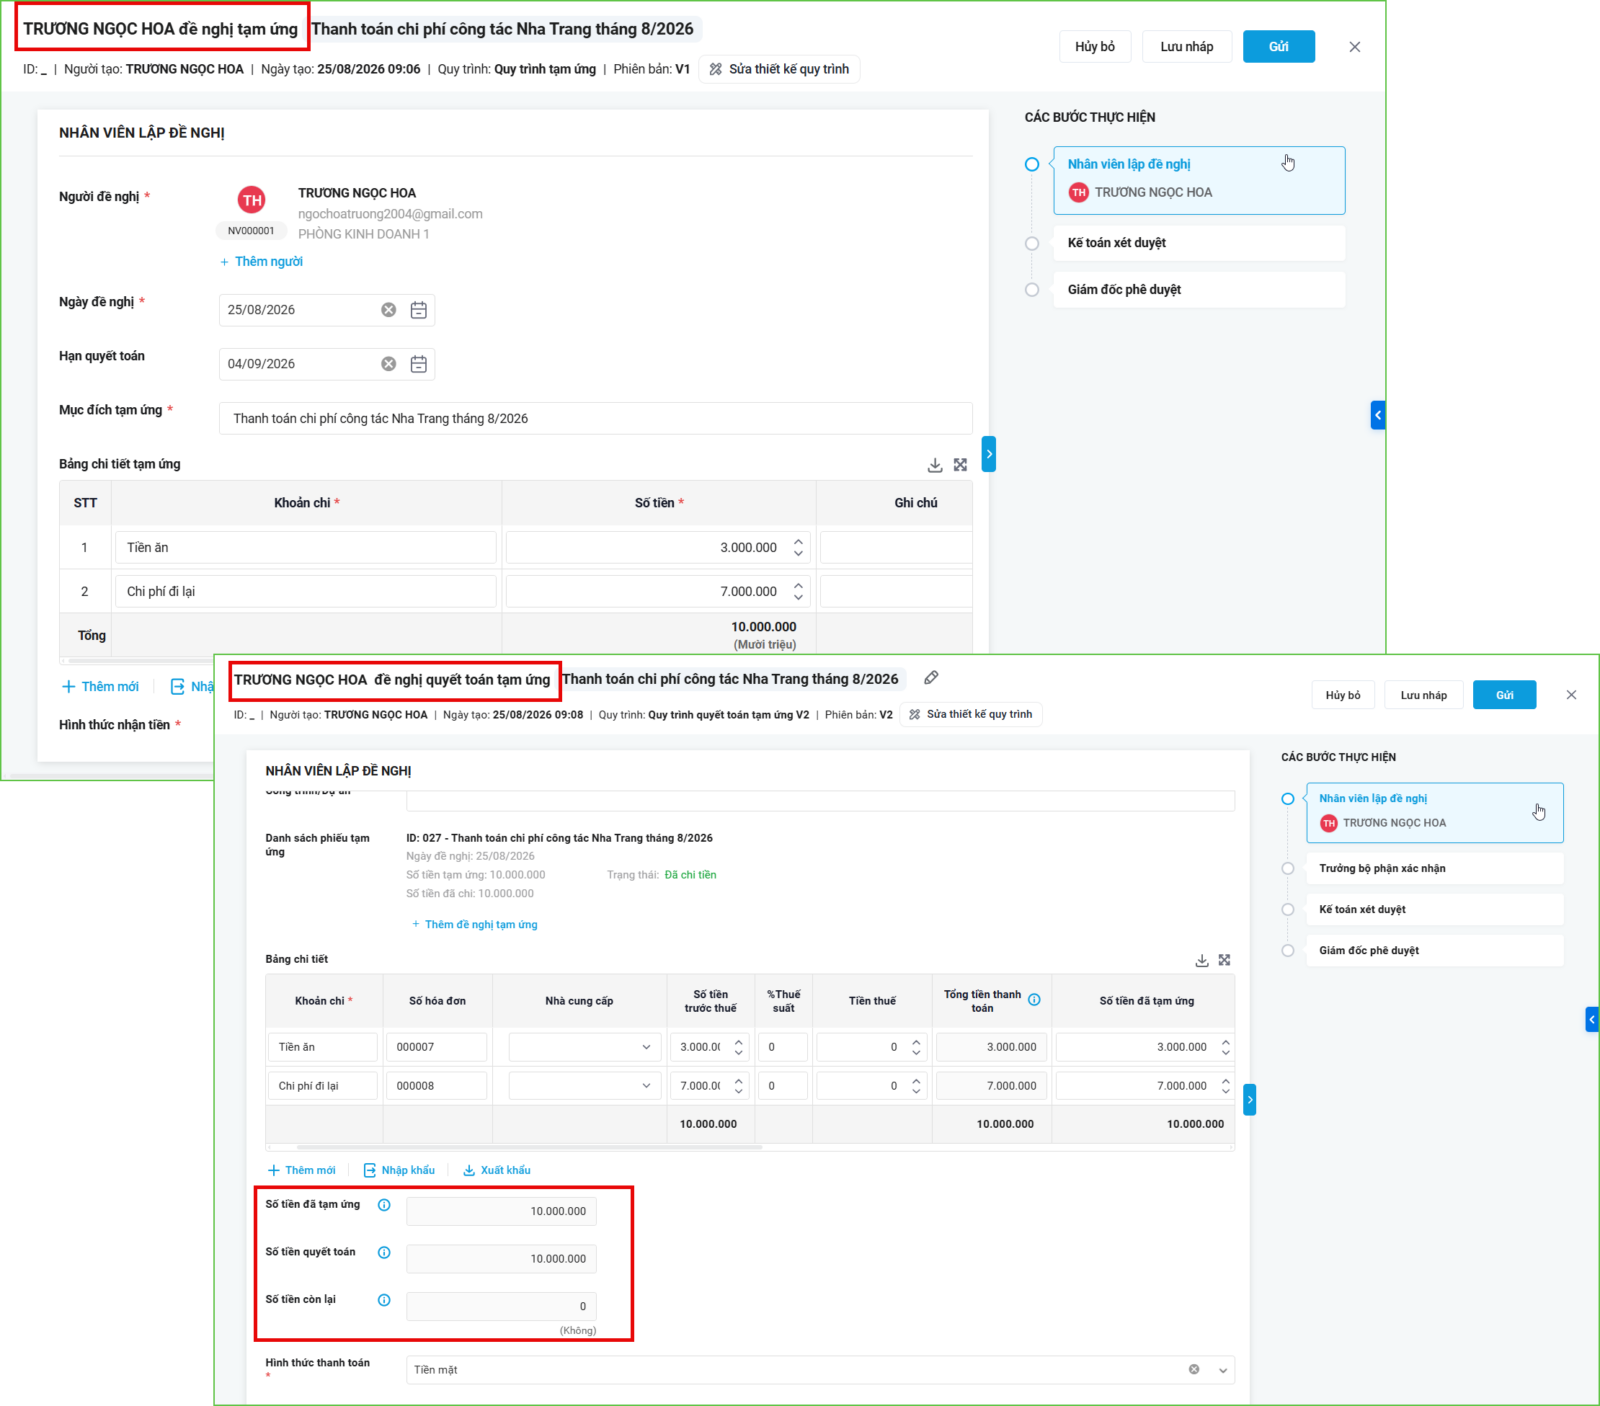The height and width of the screenshot is (1406, 1600).
Task: Click the Mục đích tạm ứng input field
Action: 596,419
